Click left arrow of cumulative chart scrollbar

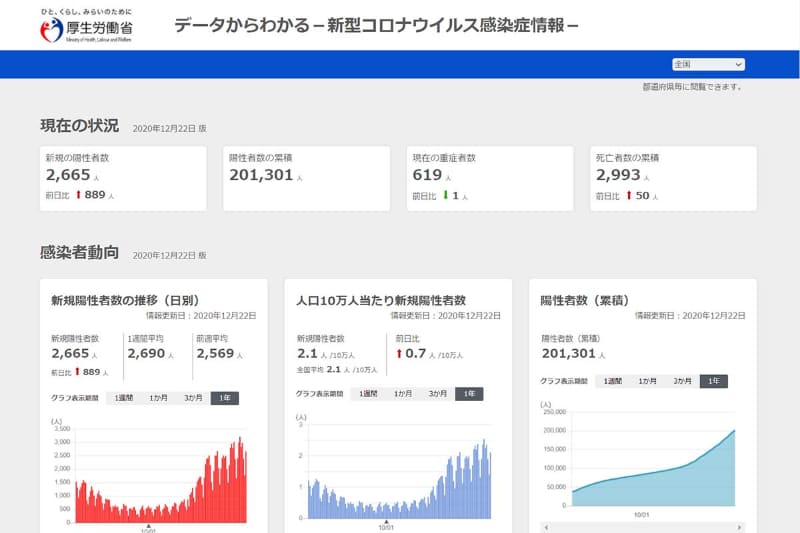click(546, 527)
